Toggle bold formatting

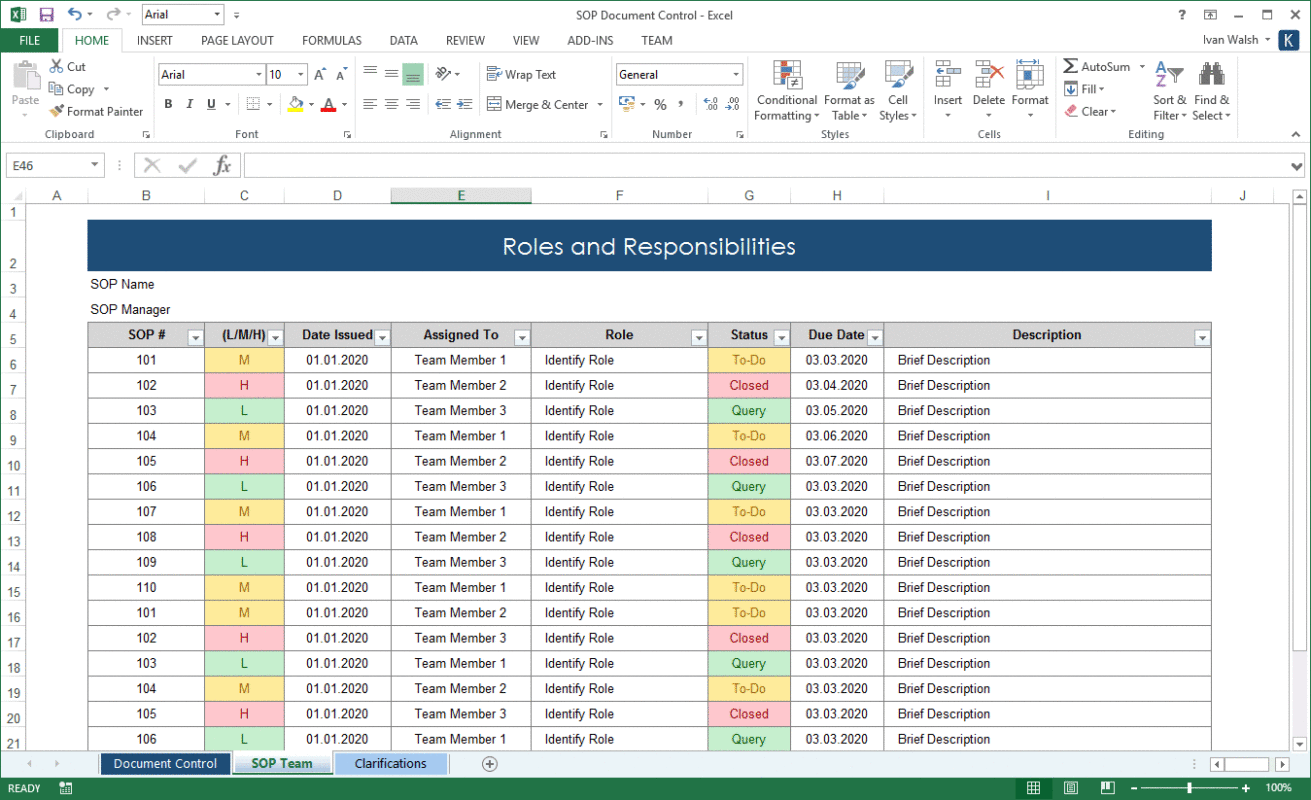(168, 104)
